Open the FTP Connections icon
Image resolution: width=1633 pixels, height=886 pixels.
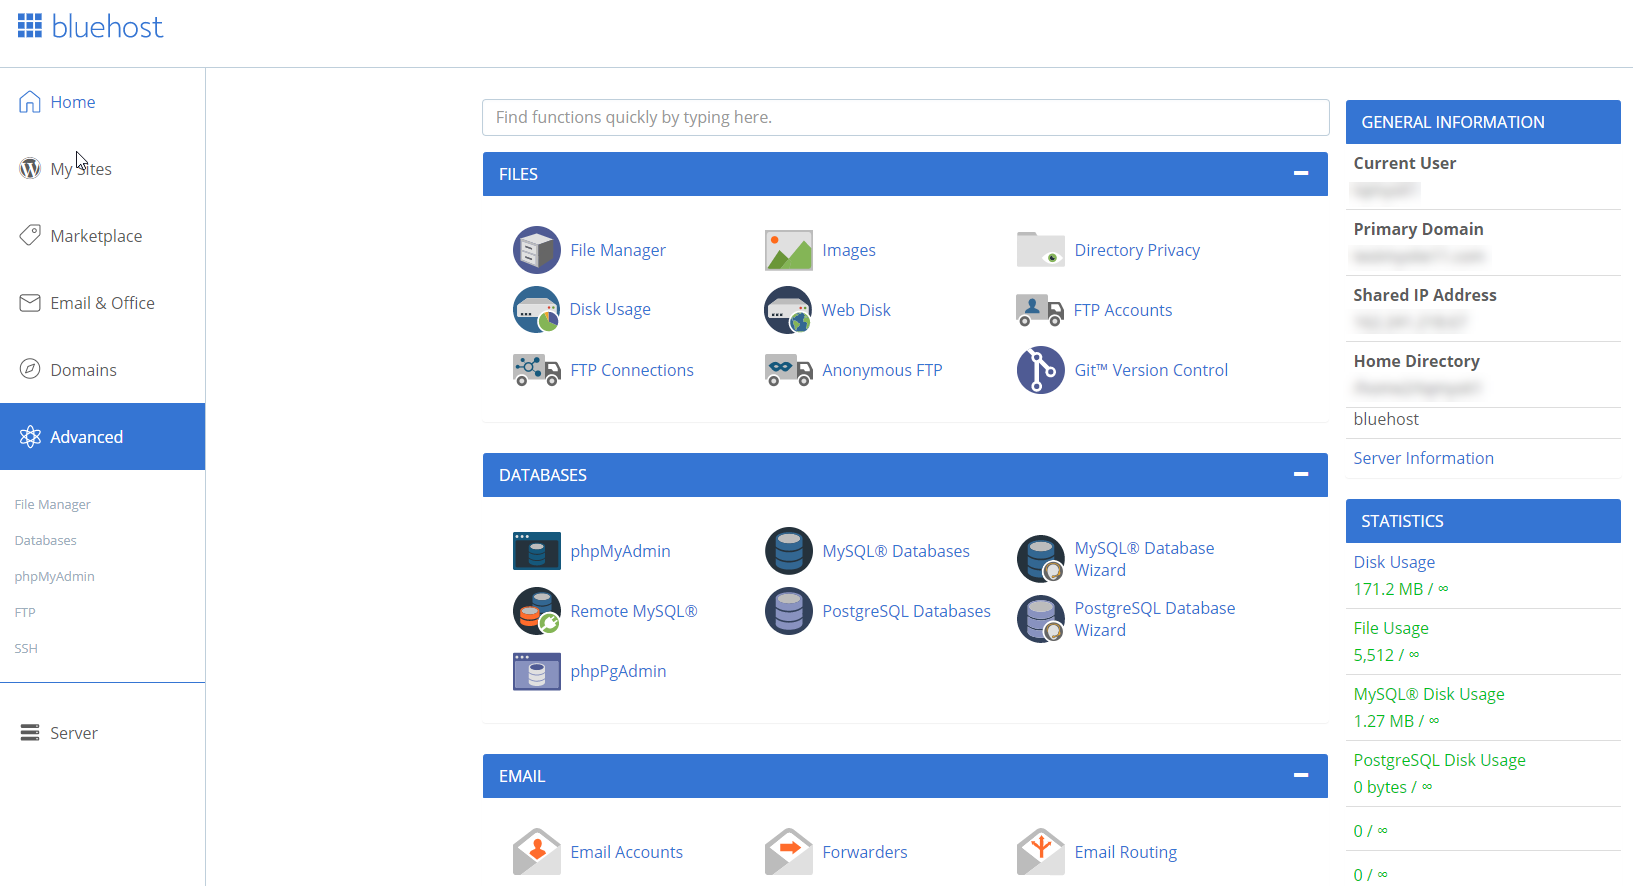[537, 370]
